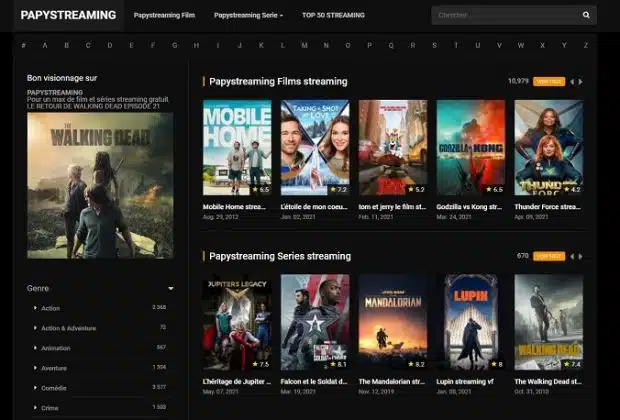Filter titles by letter C
The width and height of the screenshot is (620, 420).
(88, 45)
